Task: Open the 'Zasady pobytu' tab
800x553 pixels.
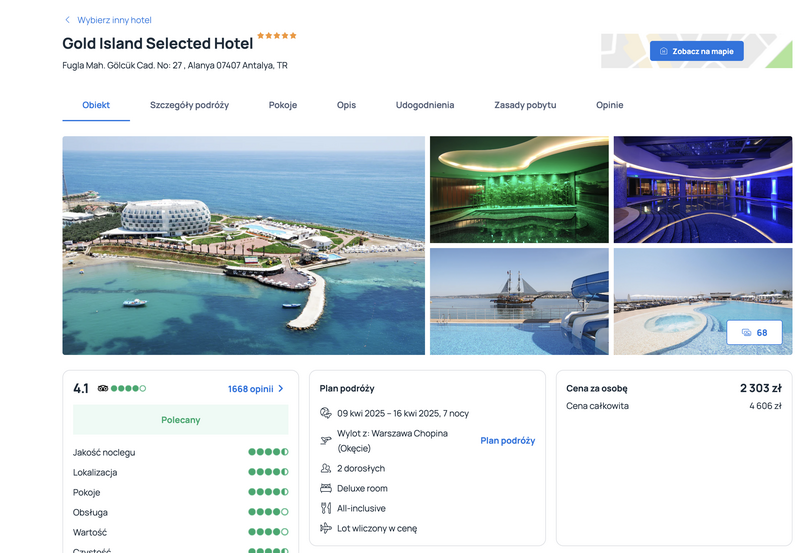Action: (x=525, y=105)
